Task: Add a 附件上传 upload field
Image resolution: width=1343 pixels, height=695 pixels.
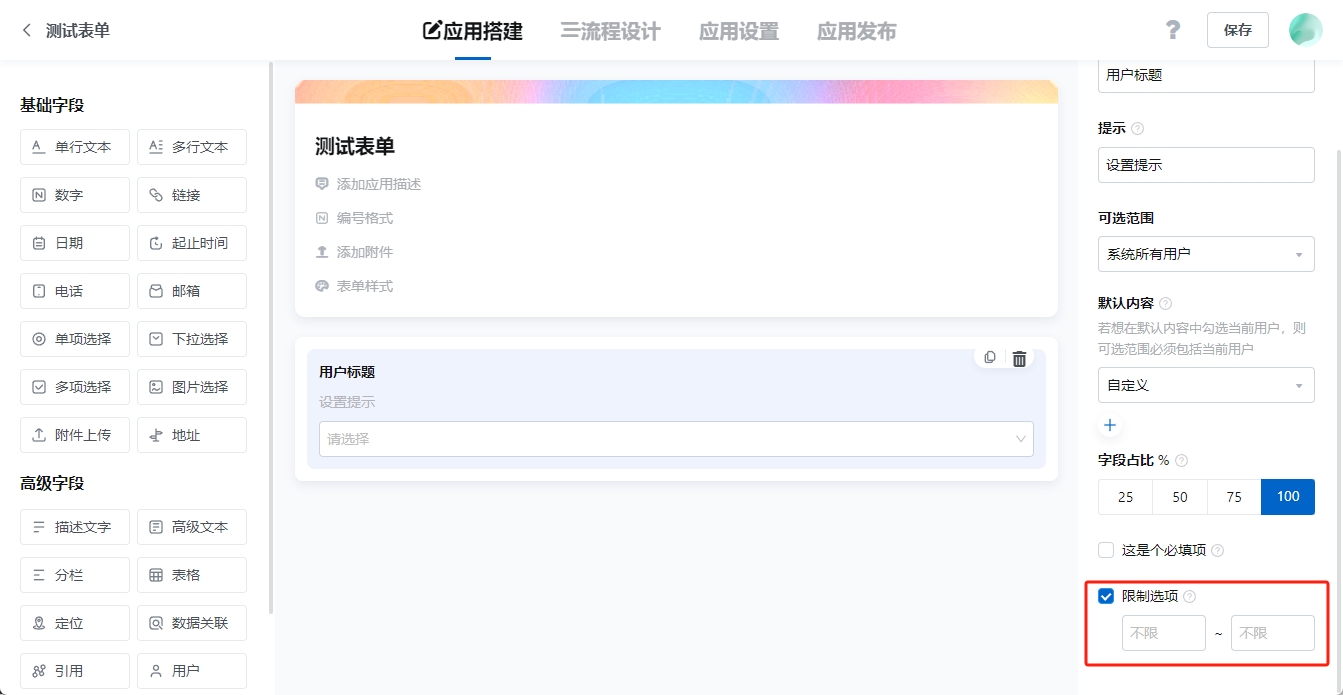Action: pos(74,435)
